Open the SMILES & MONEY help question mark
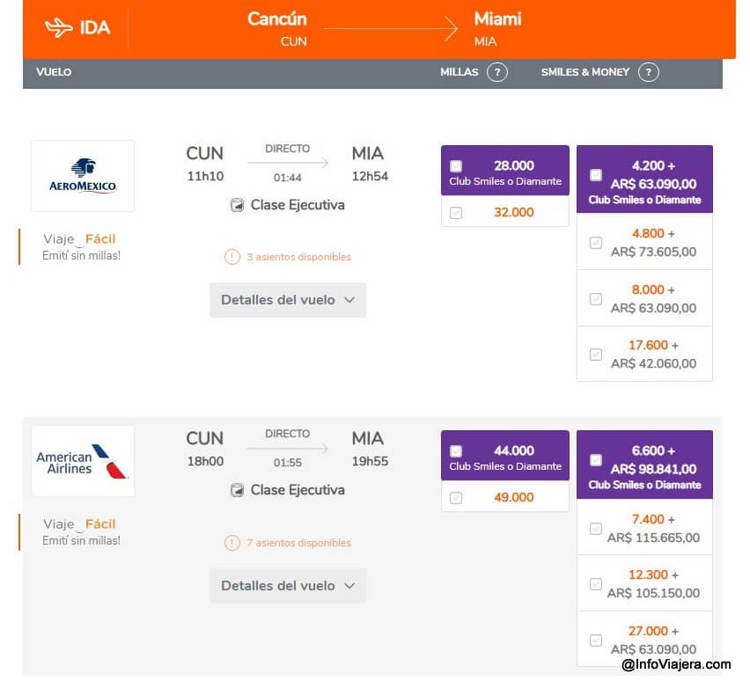This screenshot has height=688, width=750. pos(648,72)
